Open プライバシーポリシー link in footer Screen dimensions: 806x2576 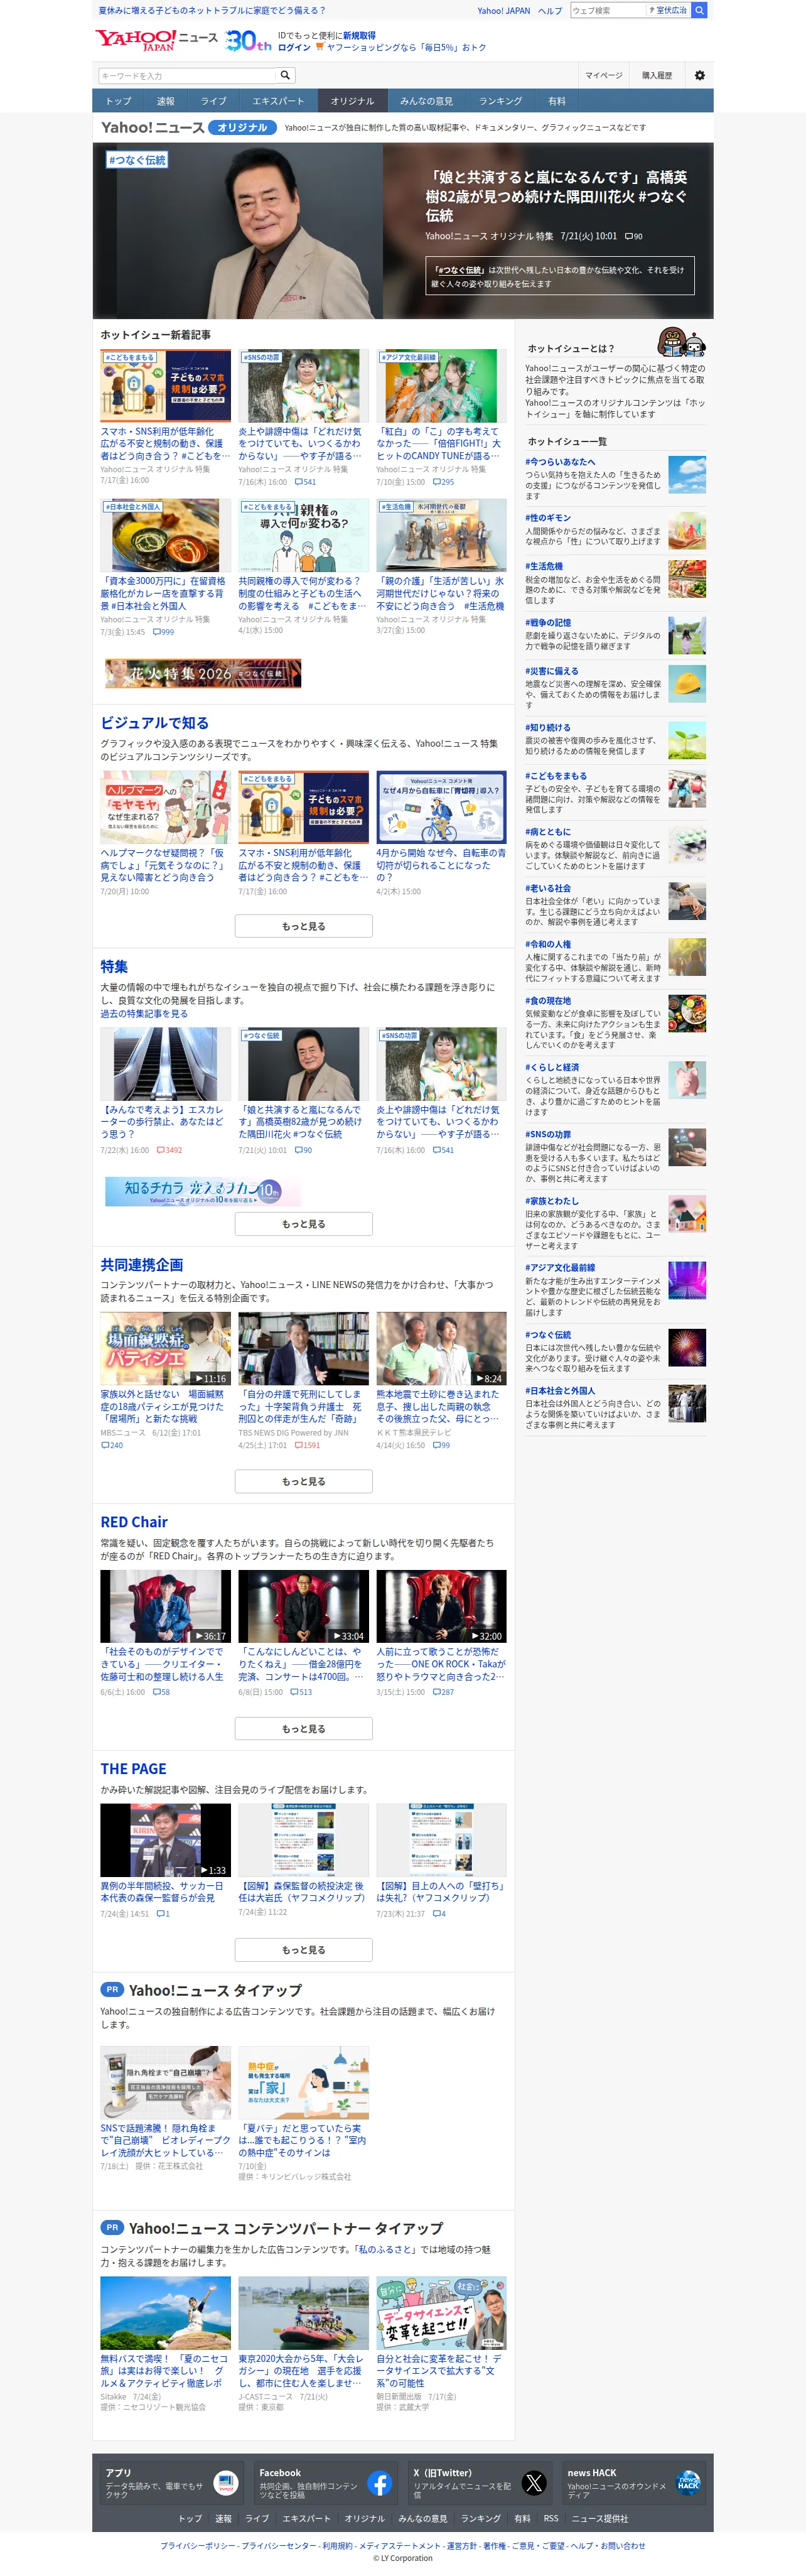(x=199, y=2545)
